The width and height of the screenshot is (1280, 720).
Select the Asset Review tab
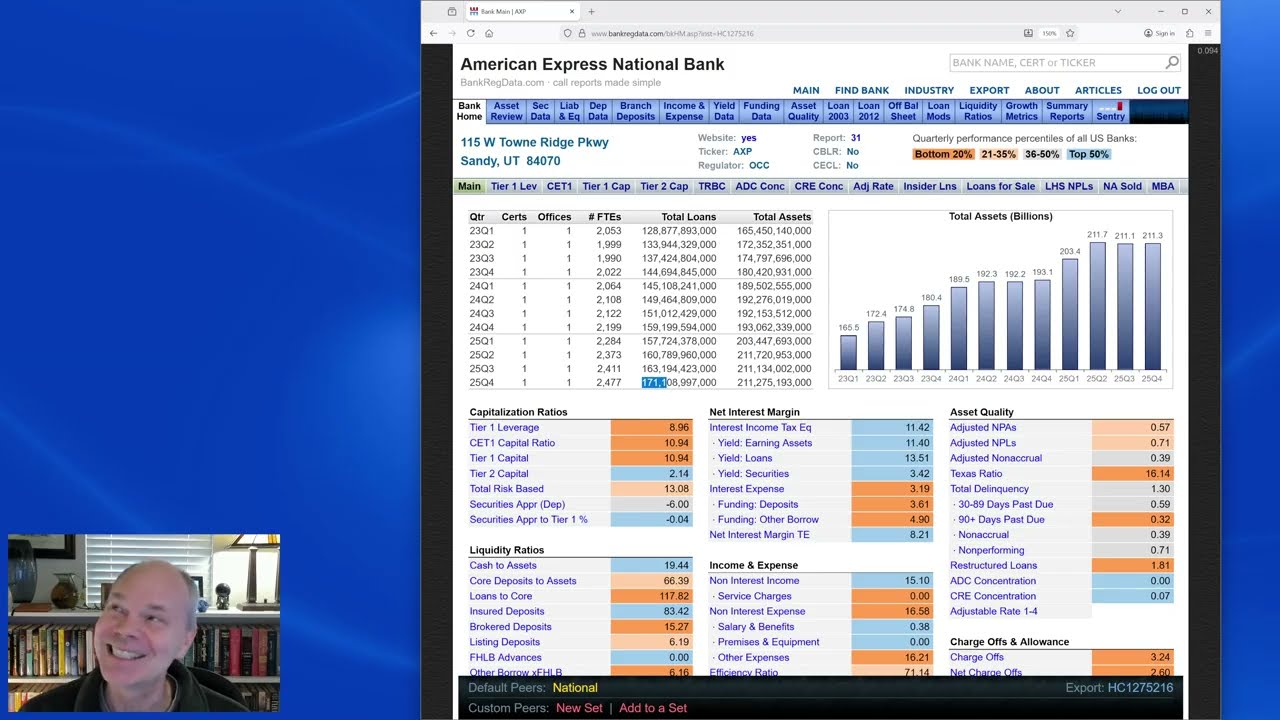(x=506, y=111)
